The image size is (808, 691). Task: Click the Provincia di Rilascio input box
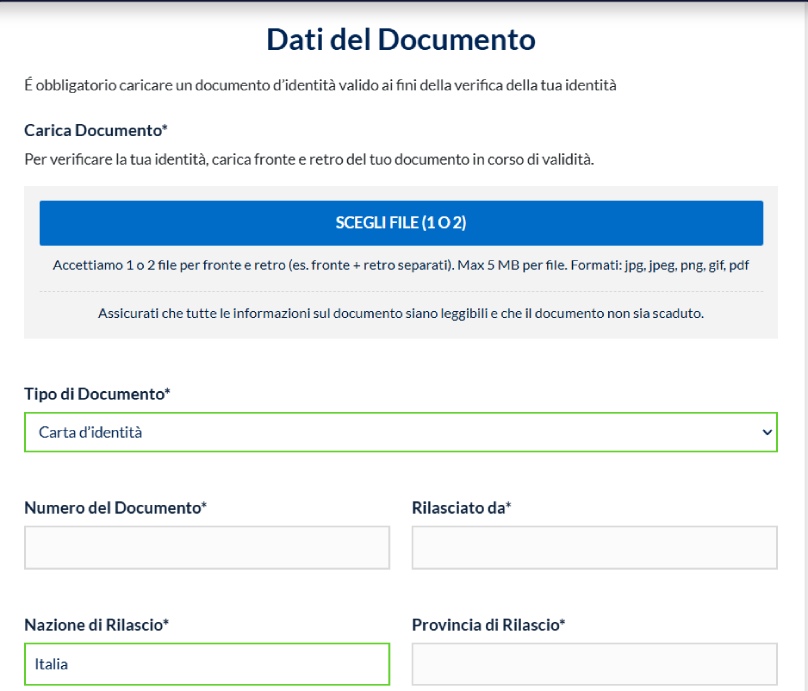pos(594,663)
